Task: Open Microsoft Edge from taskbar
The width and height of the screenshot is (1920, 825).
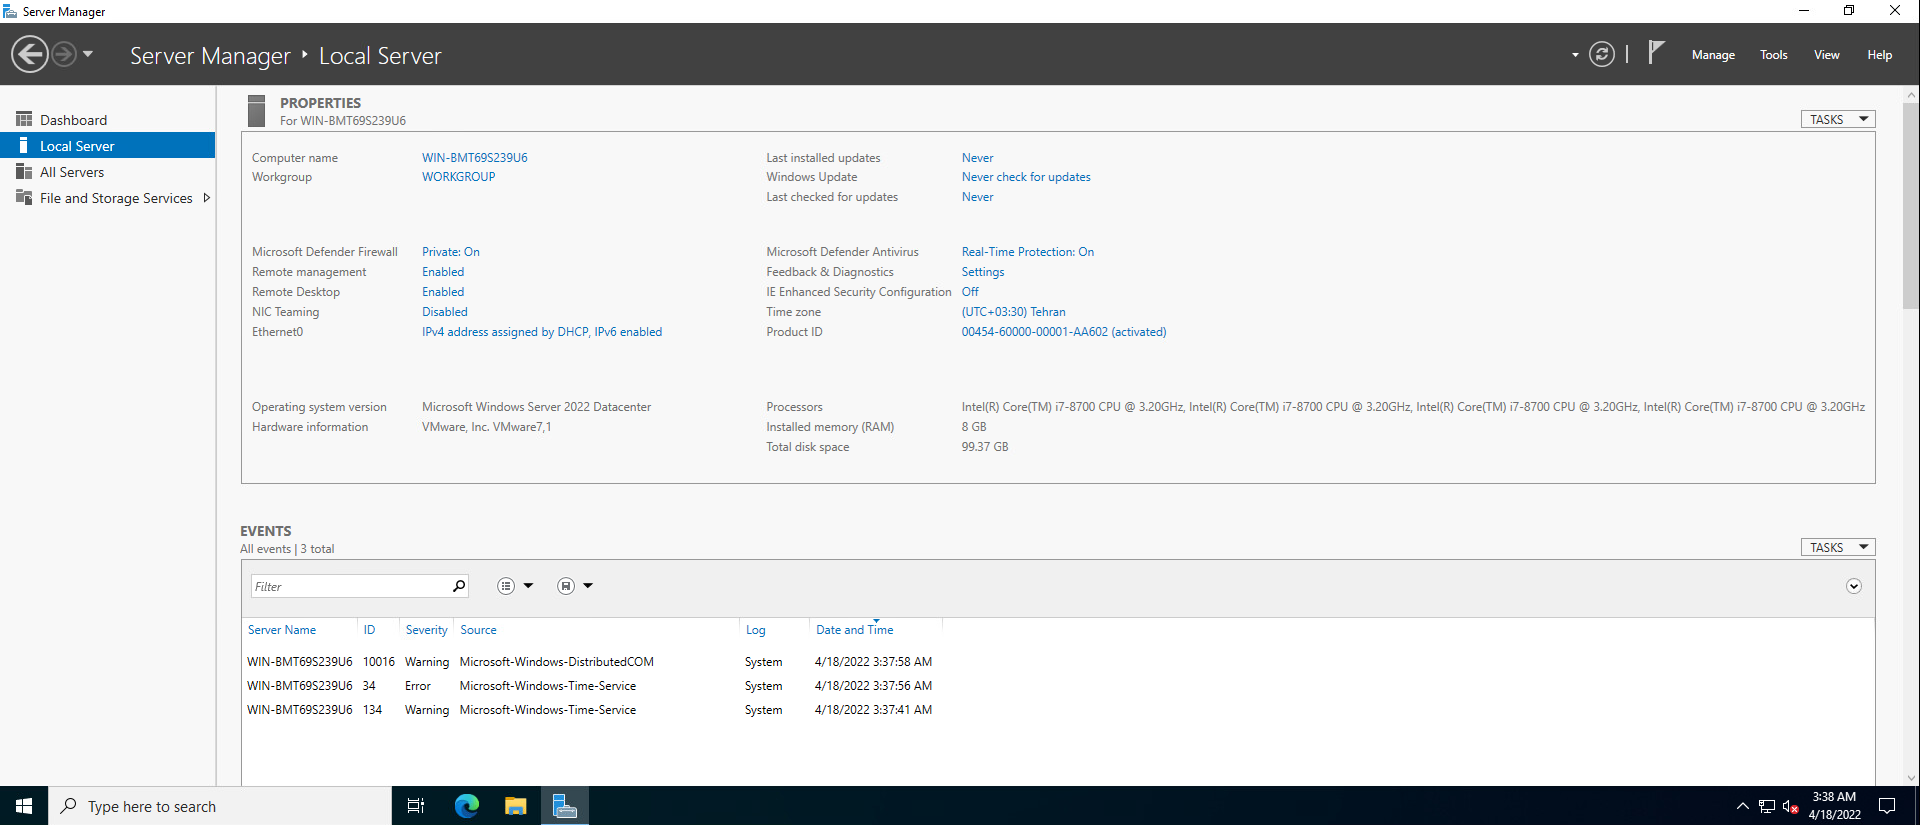Action: coord(467,806)
